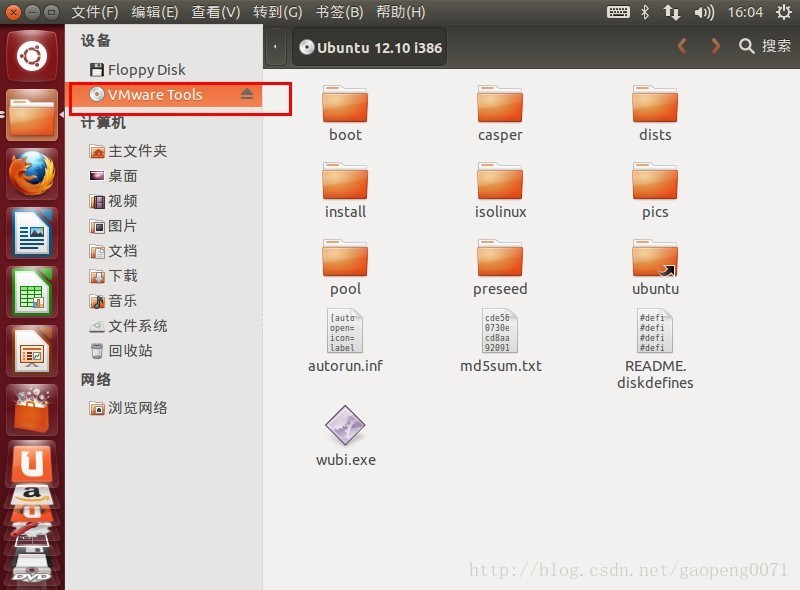This screenshot has height=590, width=800.
Task: Launch LibreOffice Writer from the launcher
Action: (x=32, y=233)
